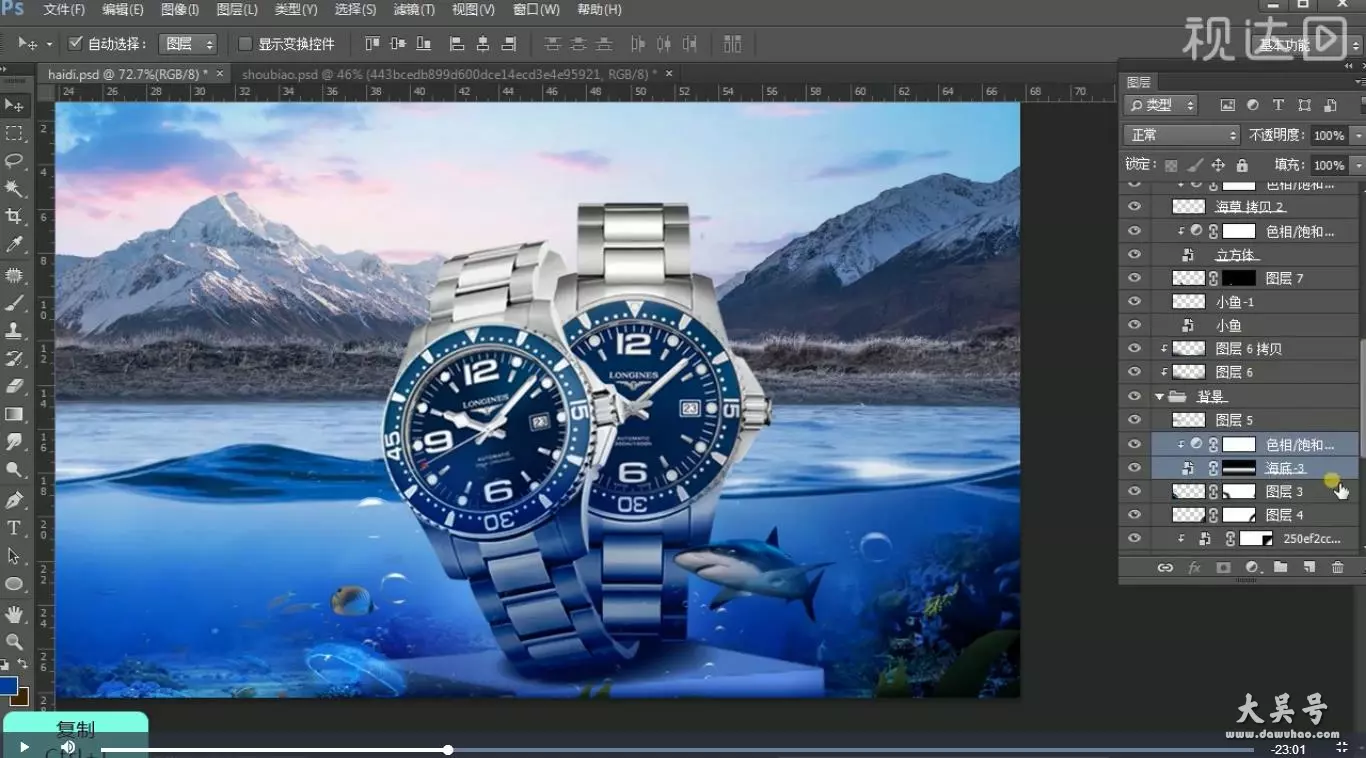Close the haidi.psd tab
The width and height of the screenshot is (1366, 758).
220,73
